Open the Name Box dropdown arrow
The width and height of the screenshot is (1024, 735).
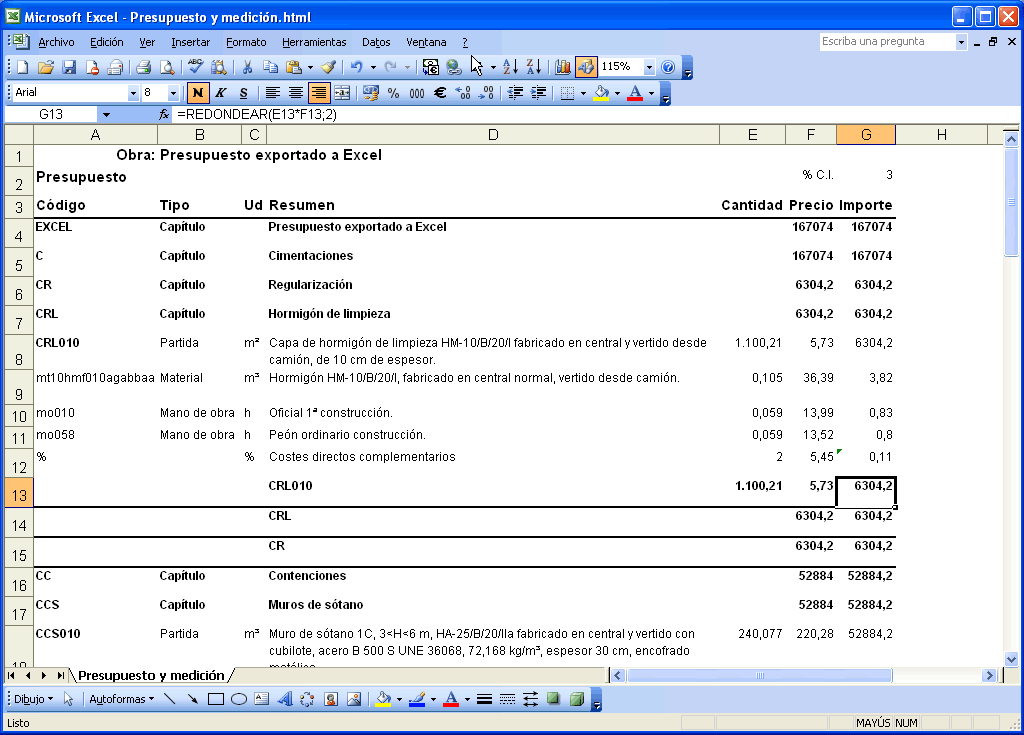tap(106, 114)
